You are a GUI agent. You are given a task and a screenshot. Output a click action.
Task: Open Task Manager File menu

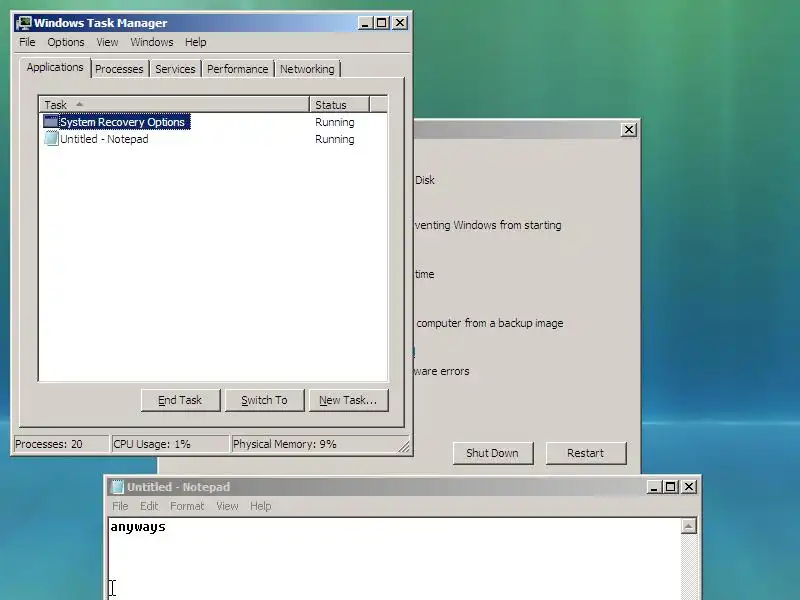27,42
